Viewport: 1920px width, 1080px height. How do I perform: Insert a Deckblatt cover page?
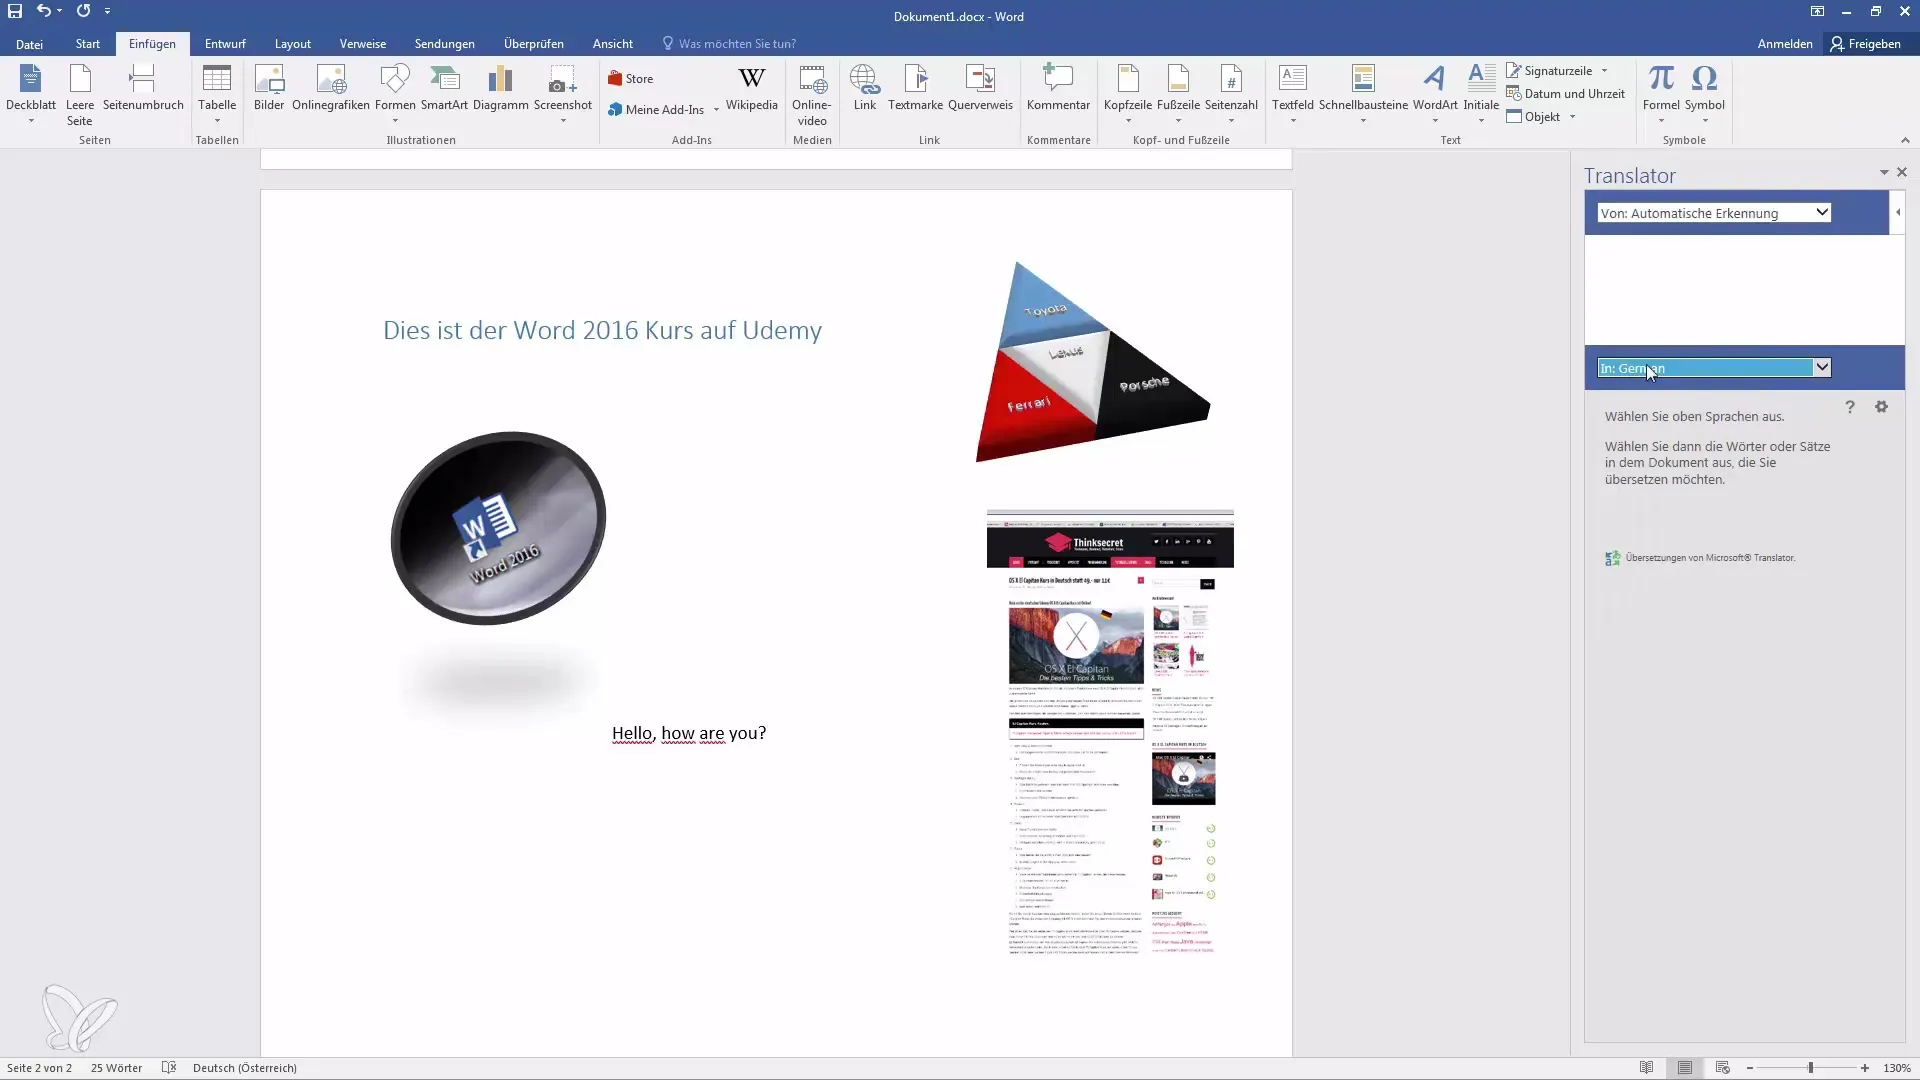tap(31, 94)
